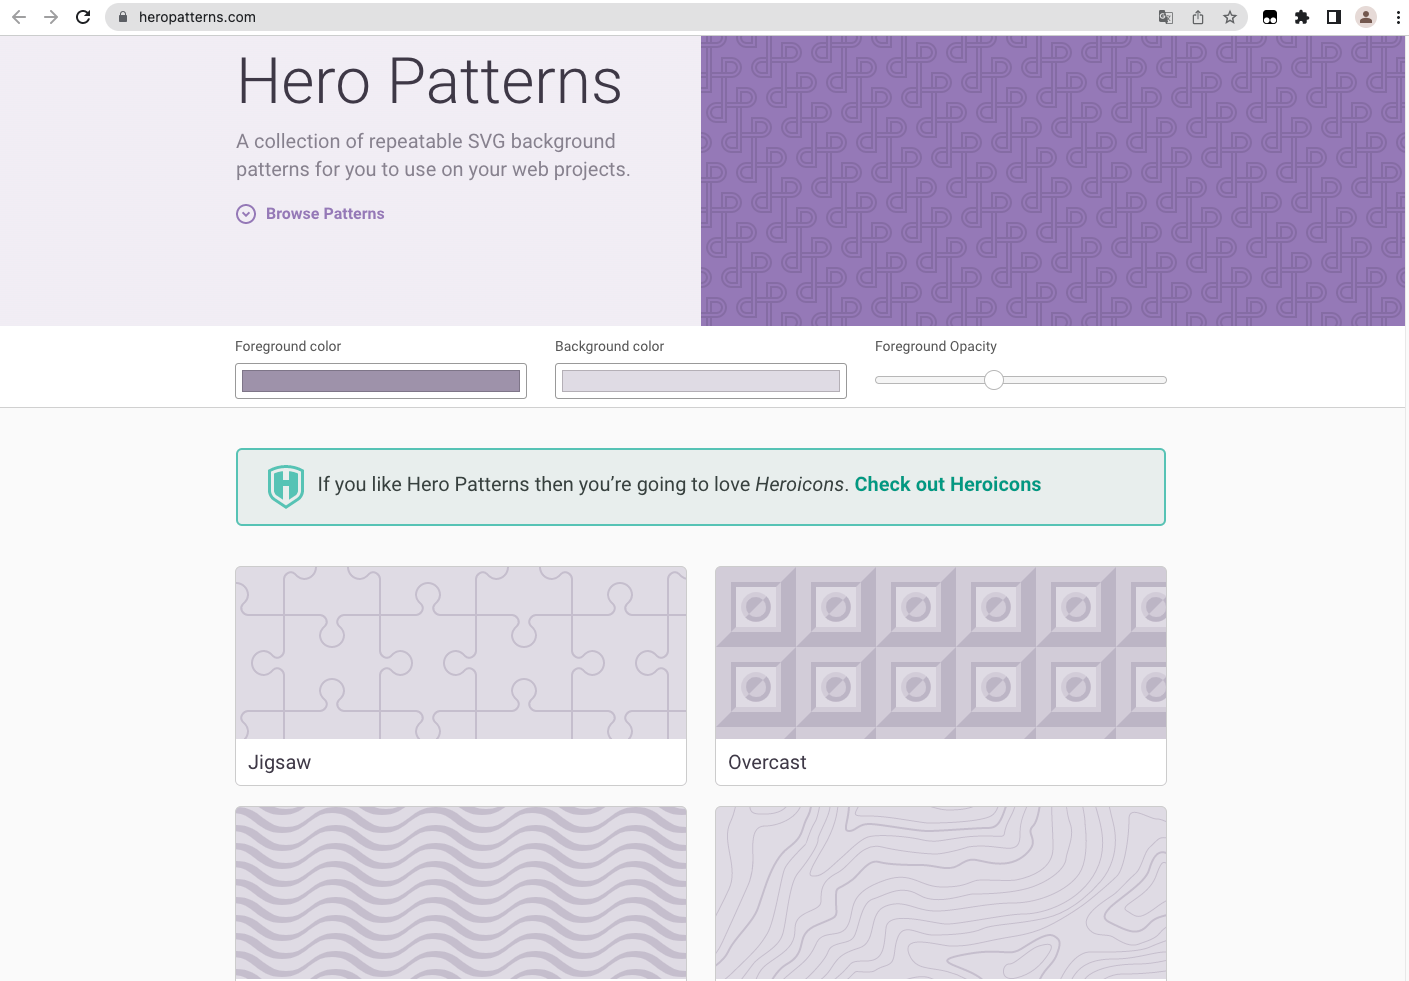Bookmark this page with the star
The width and height of the screenshot is (1409, 981).
coord(1230,17)
